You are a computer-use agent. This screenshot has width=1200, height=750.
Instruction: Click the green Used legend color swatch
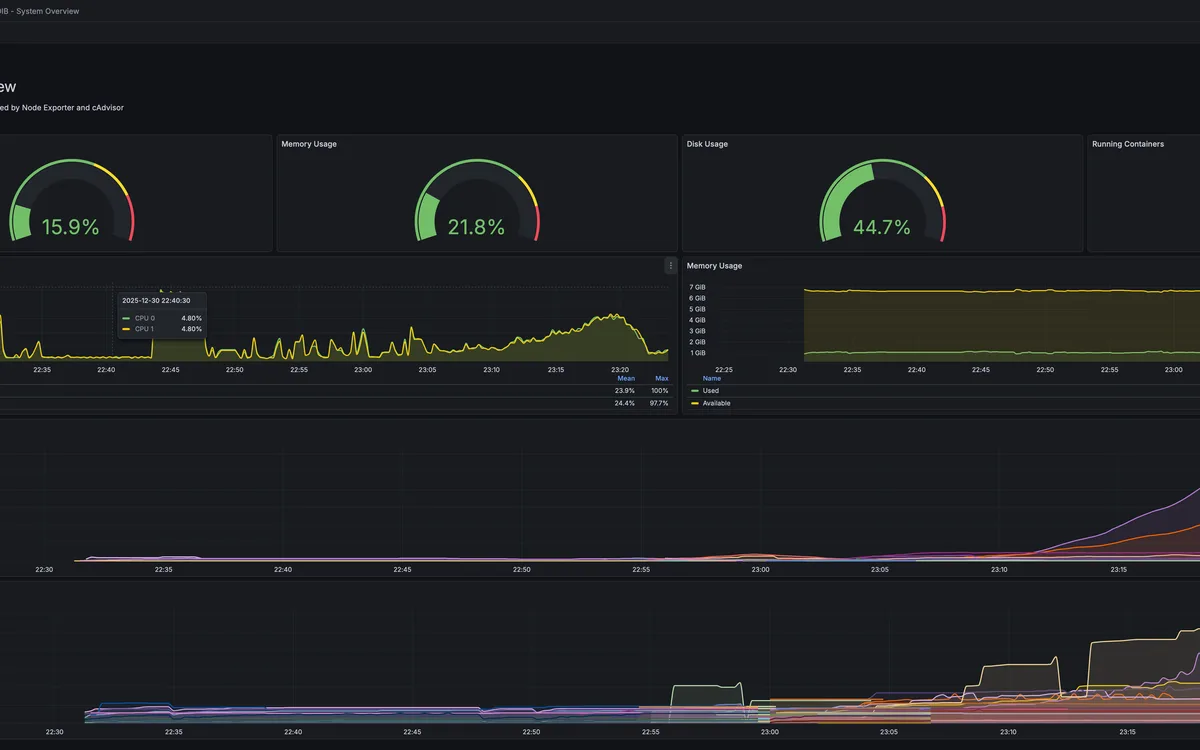tap(695, 391)
